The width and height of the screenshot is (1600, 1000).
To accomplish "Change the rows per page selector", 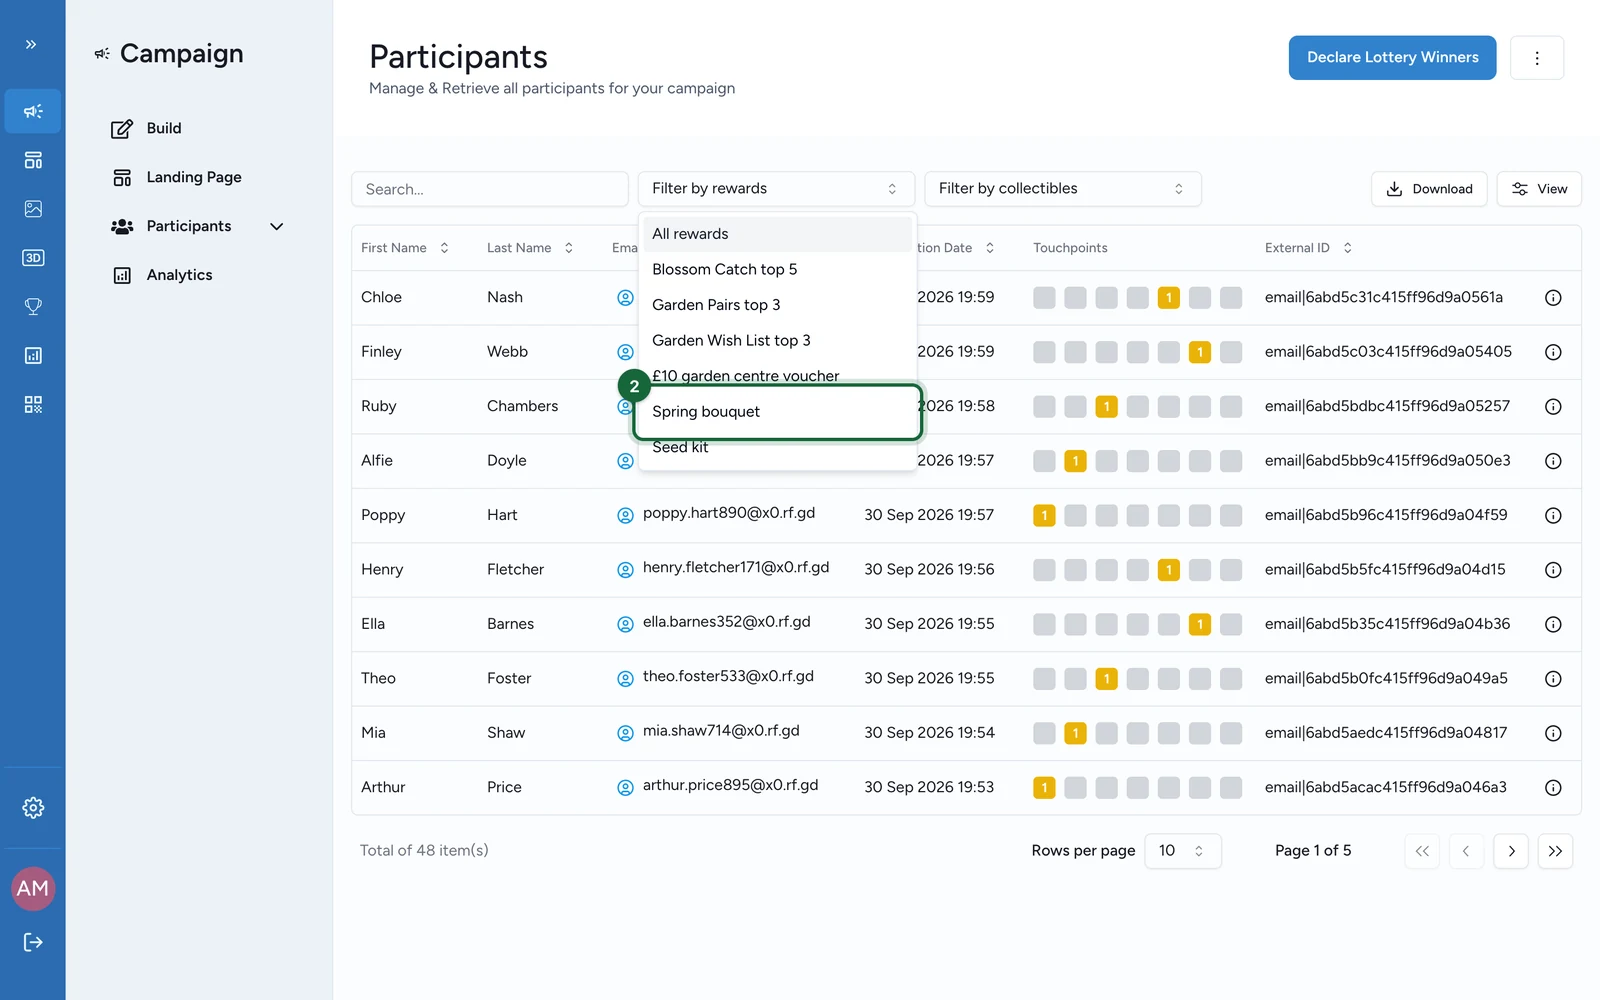I will 1183,851.
